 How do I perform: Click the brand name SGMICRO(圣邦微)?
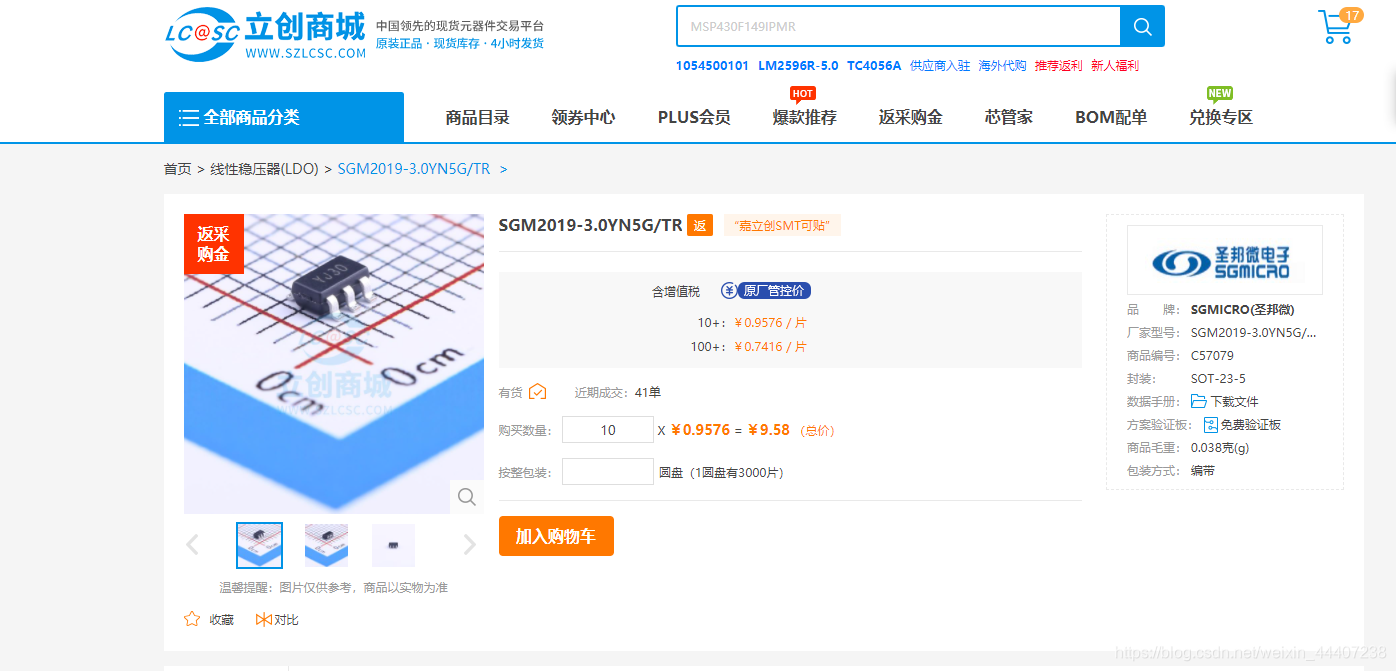coord(1241,310)
